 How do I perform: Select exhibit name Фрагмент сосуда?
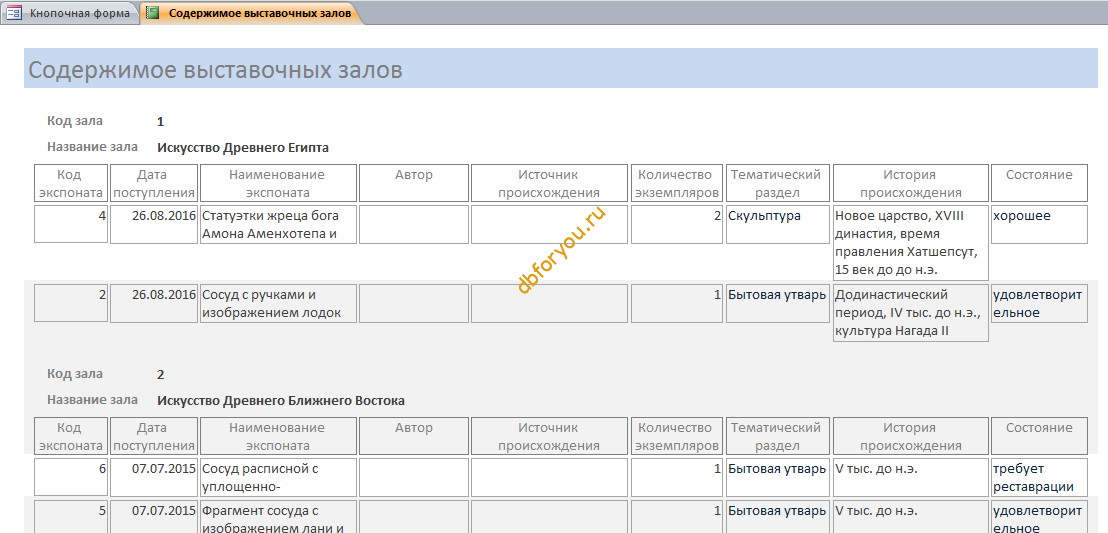[278, 517]
